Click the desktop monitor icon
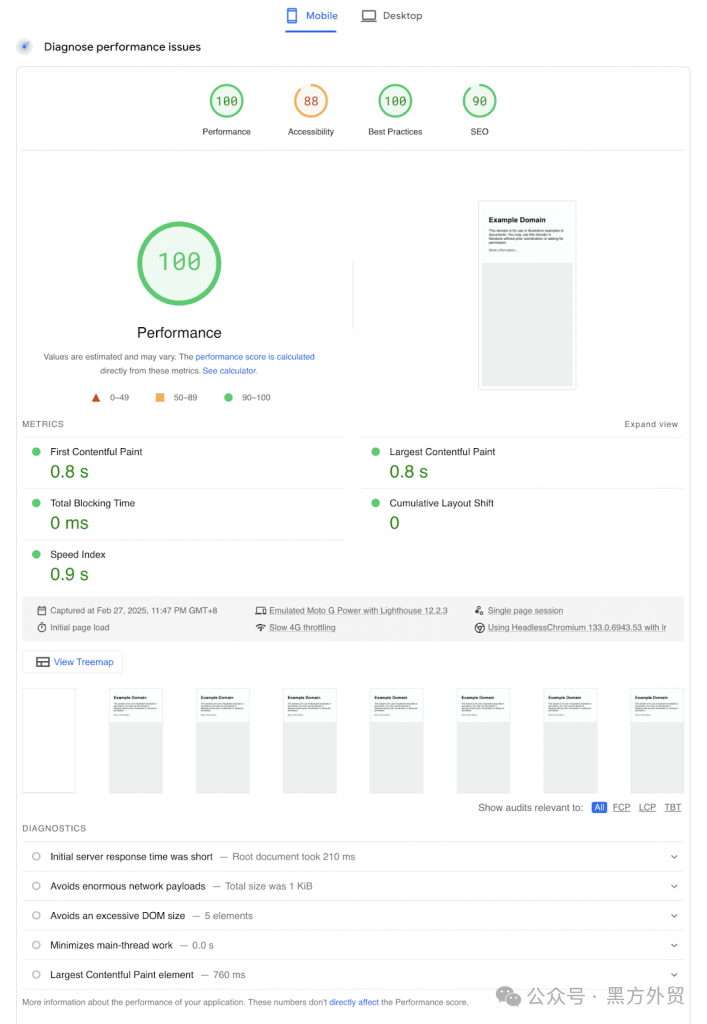The width and height of the screenshot is (707, 1024). pos(369,16)
